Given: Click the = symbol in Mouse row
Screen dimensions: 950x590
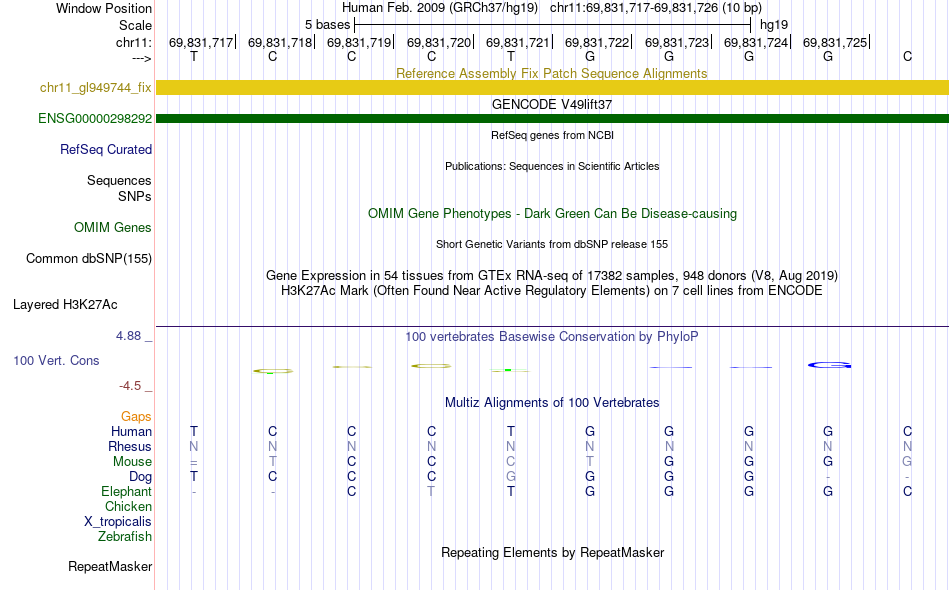Looking at the screenshot, I should (194, 462).
